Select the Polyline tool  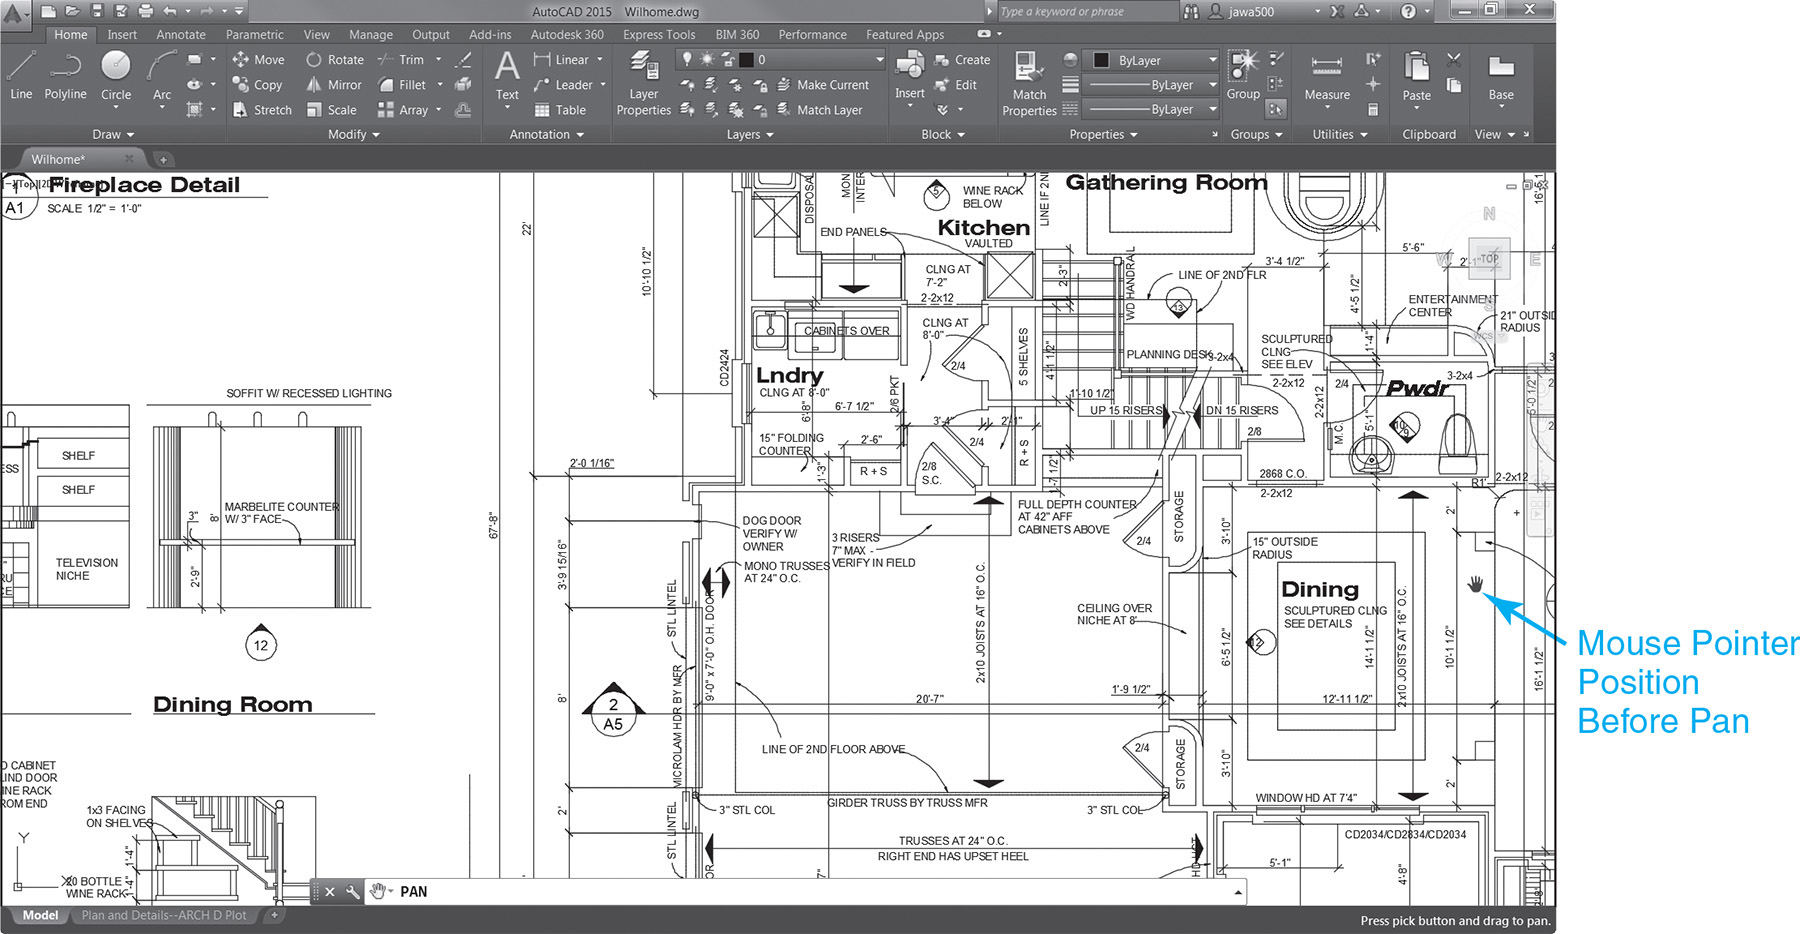[x=65, y=75]
